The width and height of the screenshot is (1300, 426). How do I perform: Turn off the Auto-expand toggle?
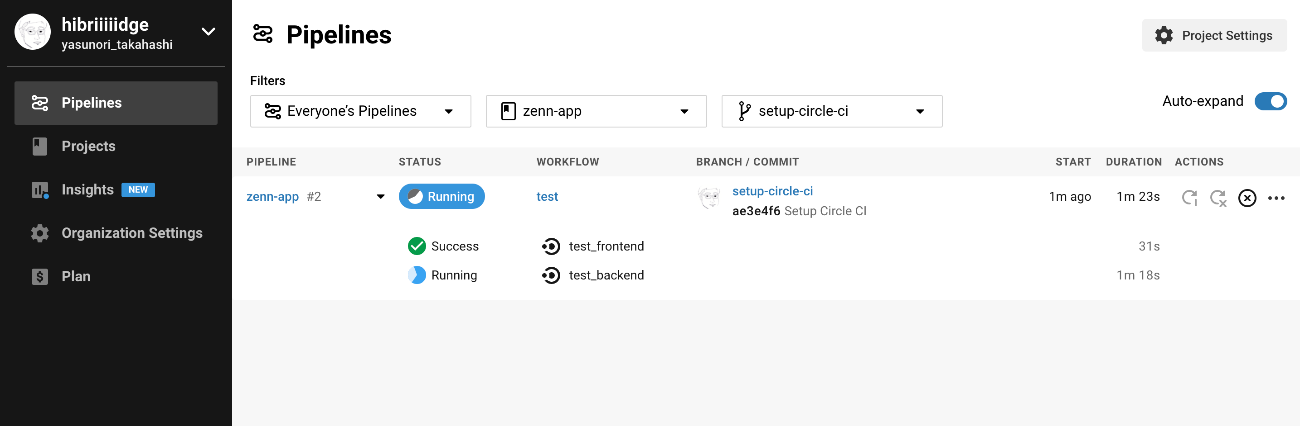[x=1271, y=101]
